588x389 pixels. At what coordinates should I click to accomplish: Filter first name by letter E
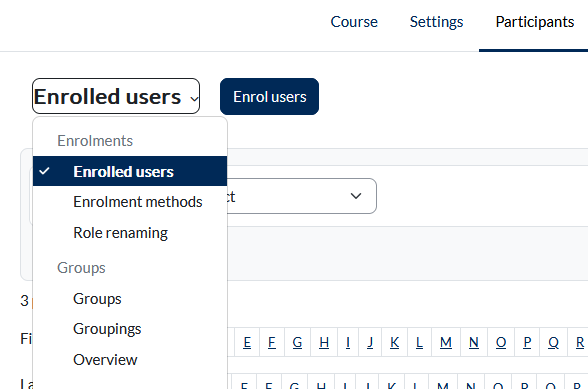pyautogui.click(x=247, y=342)
